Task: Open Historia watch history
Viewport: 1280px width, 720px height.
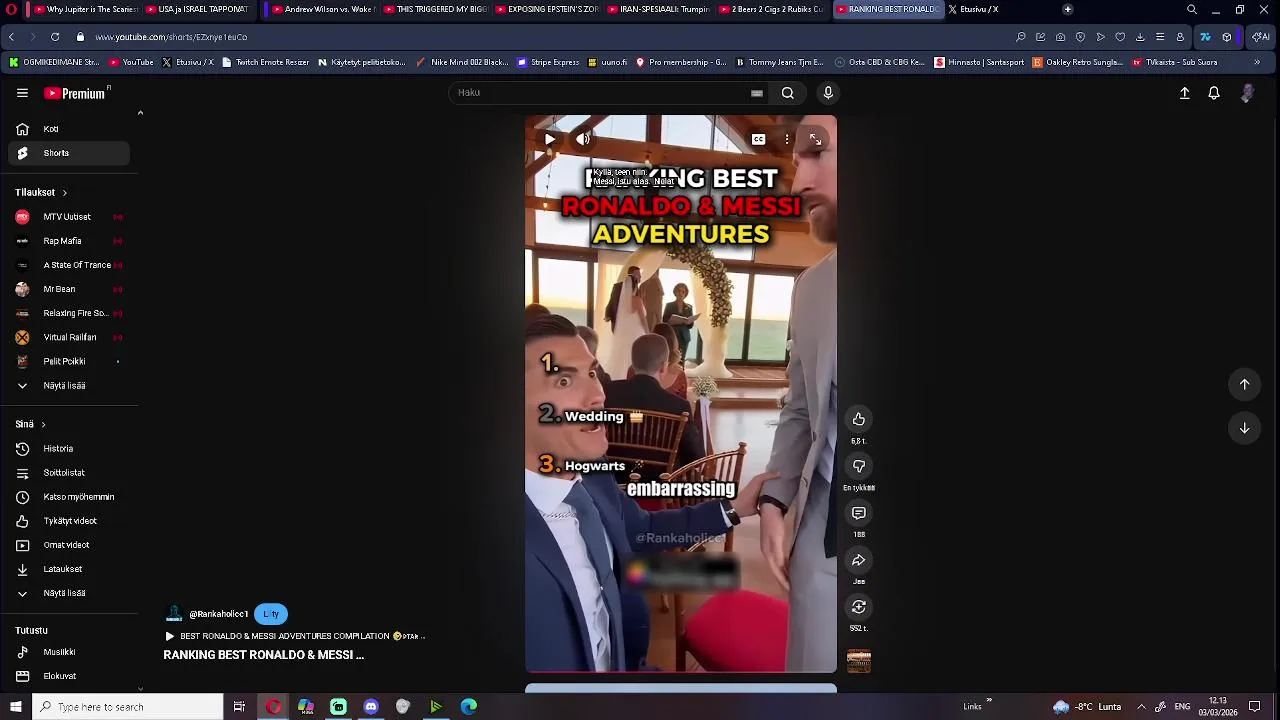Action: 69,449
